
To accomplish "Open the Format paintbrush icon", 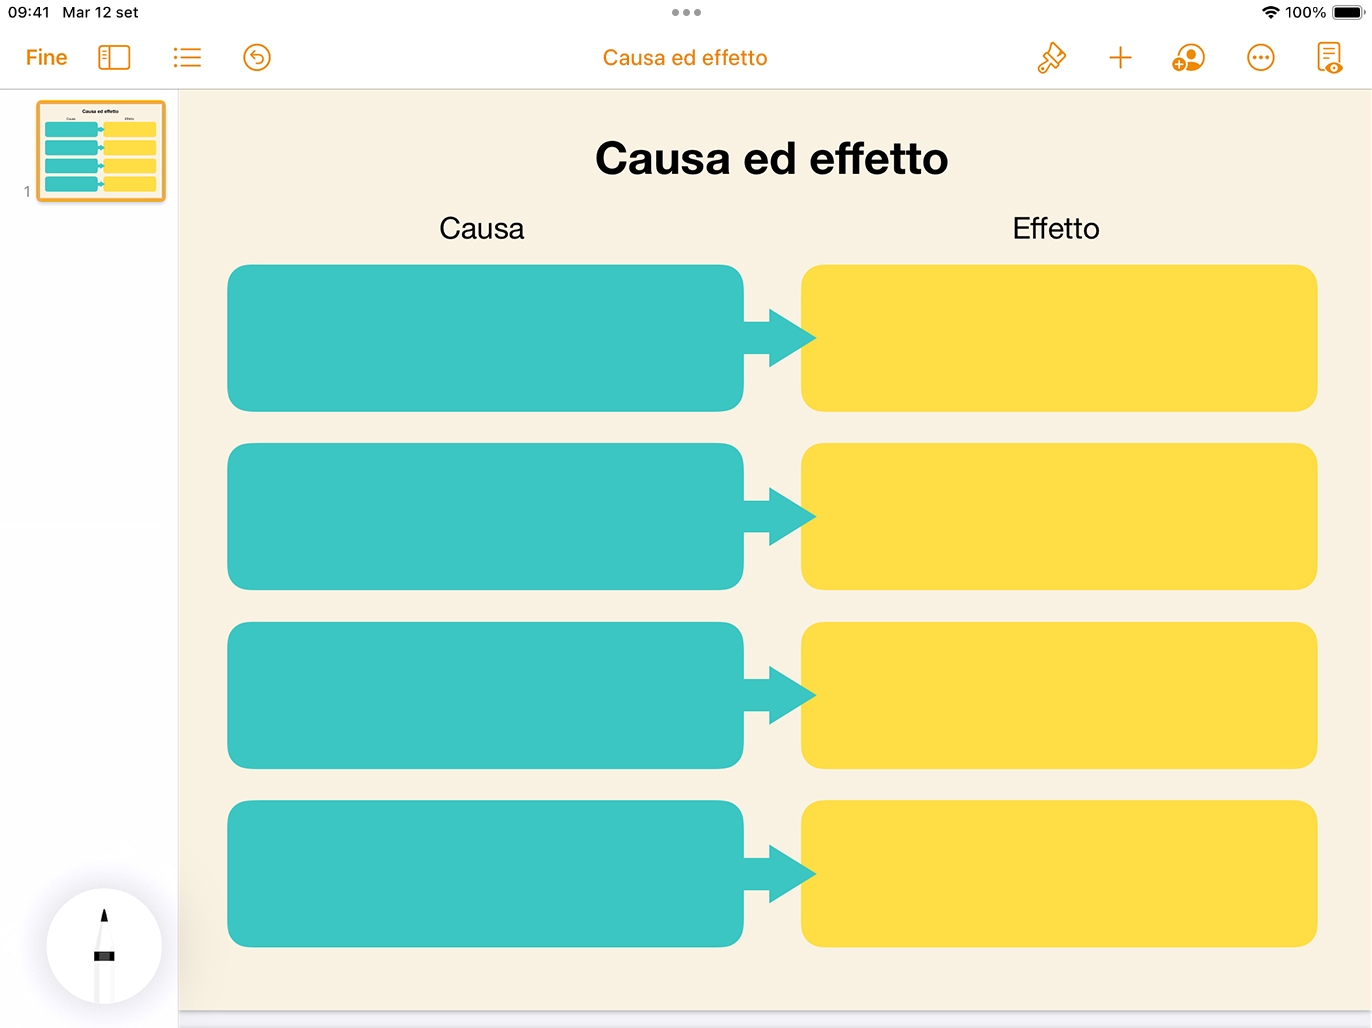I will (1051, 58).
